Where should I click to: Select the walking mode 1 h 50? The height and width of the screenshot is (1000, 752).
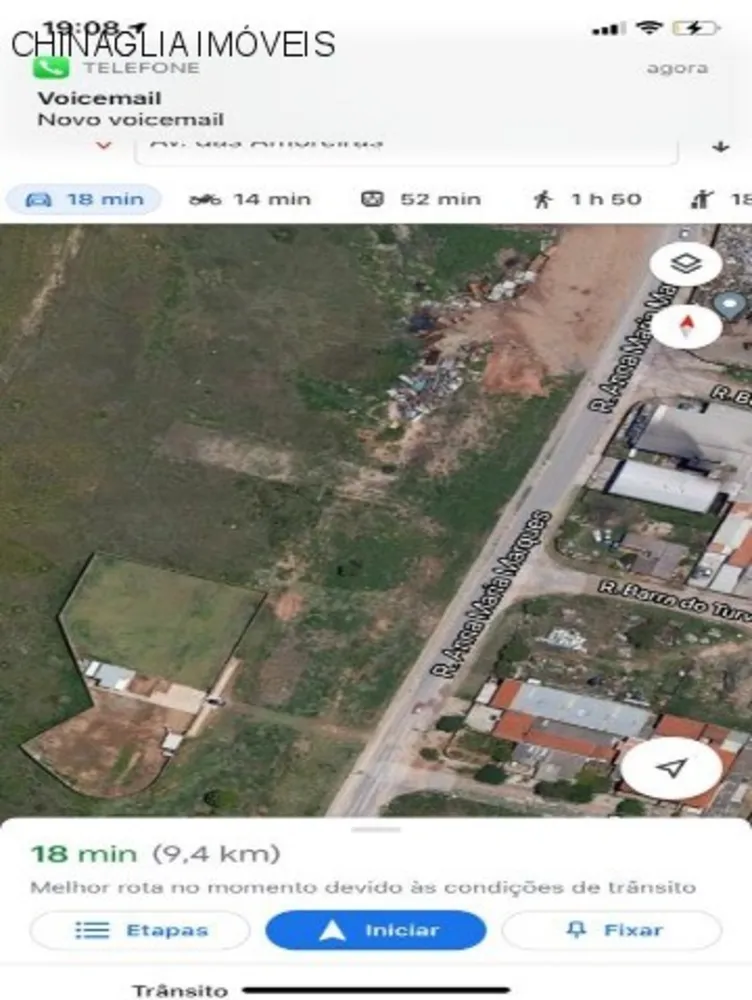586,200
